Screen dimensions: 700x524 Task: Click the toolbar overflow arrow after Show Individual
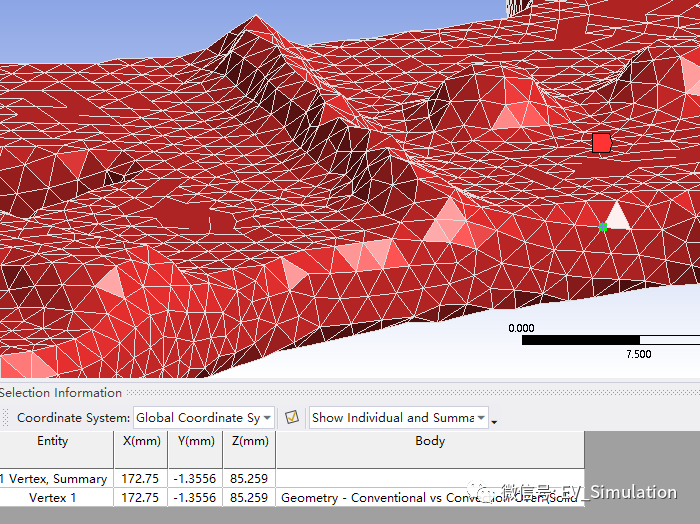pos(494,422)
